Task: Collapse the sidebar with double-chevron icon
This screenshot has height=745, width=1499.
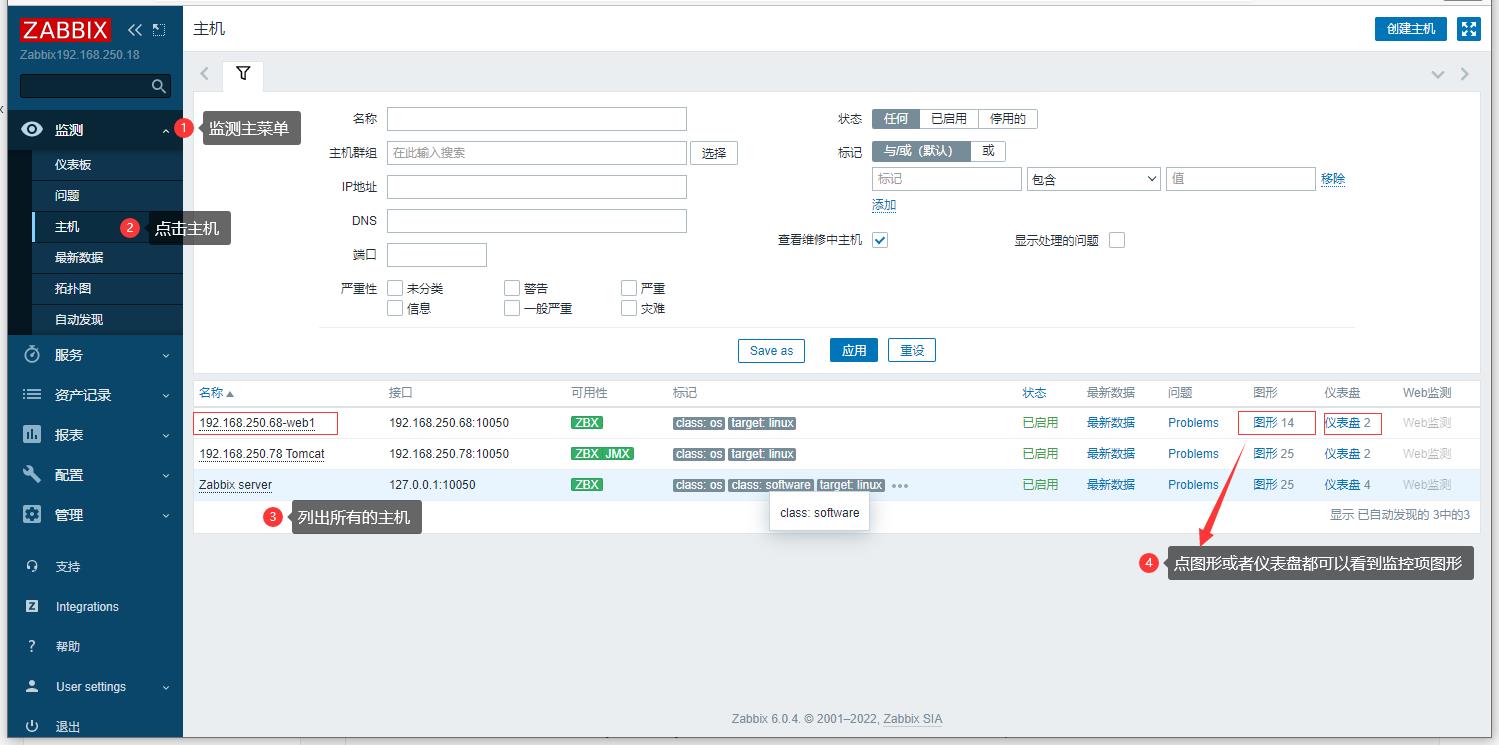Action: (135, 30)
